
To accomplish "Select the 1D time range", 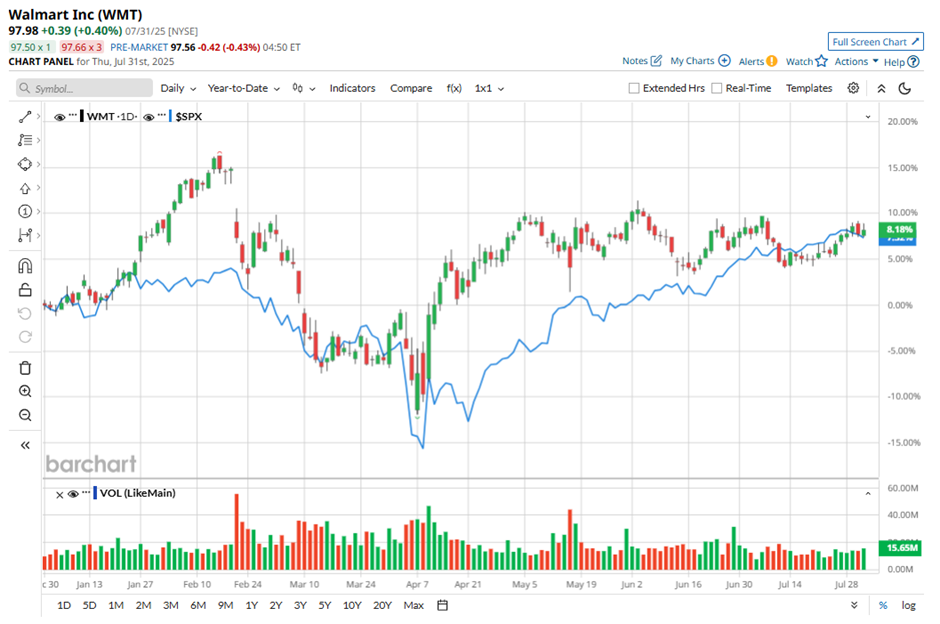I will tap(64, 605).
